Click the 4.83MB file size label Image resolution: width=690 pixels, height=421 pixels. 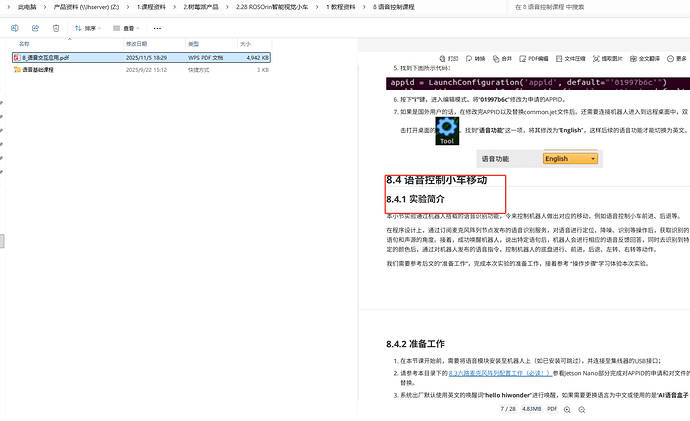pos(532,409)
